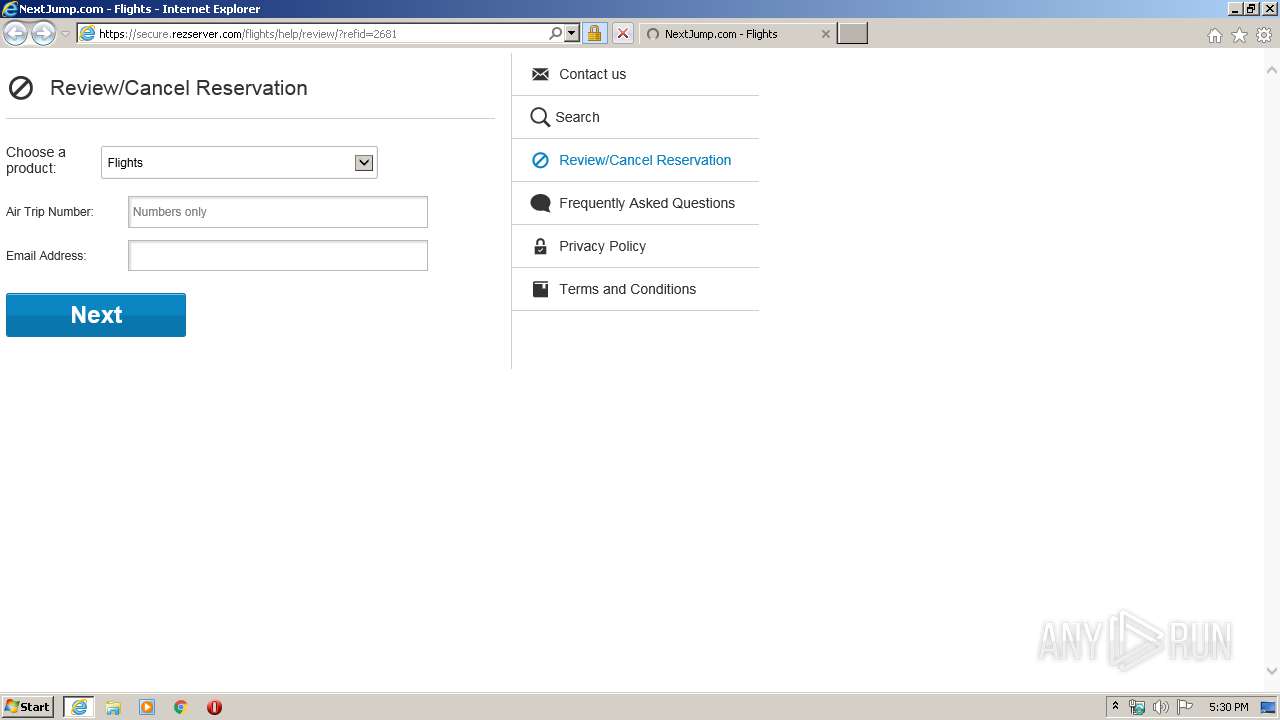Click the Action Center flag tray icon
Screen dimensions: 1280x720
click(1185, 707)
